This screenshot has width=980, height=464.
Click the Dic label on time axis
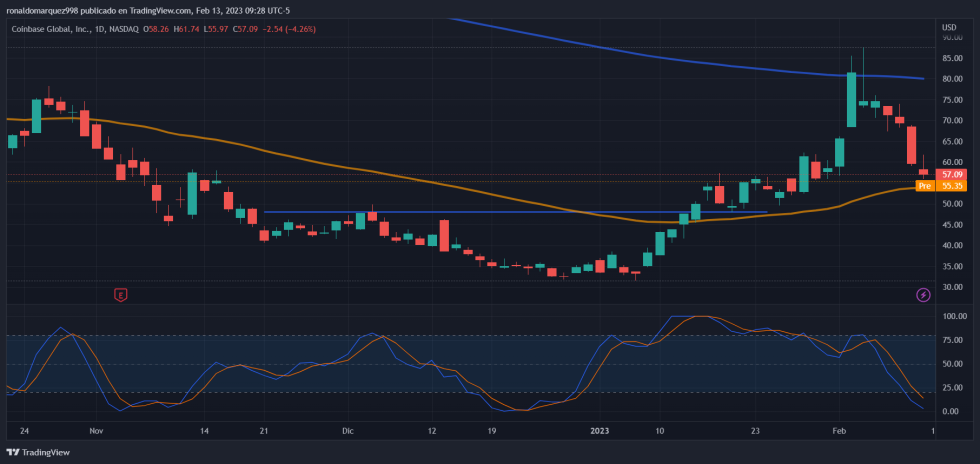pos(348,431)
